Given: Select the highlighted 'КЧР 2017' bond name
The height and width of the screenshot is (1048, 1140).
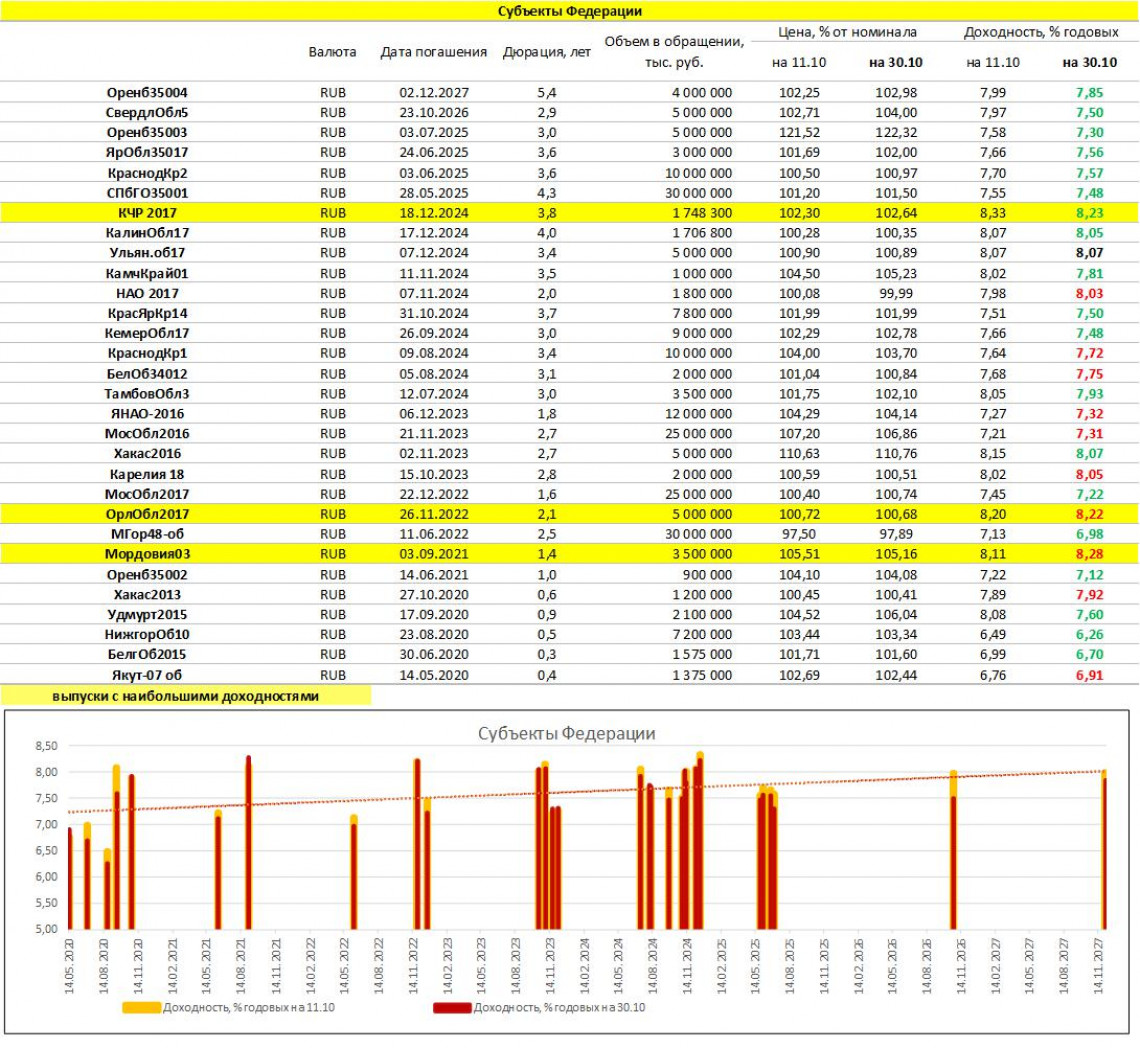Looking at the screenshot, I should point(147,212).
